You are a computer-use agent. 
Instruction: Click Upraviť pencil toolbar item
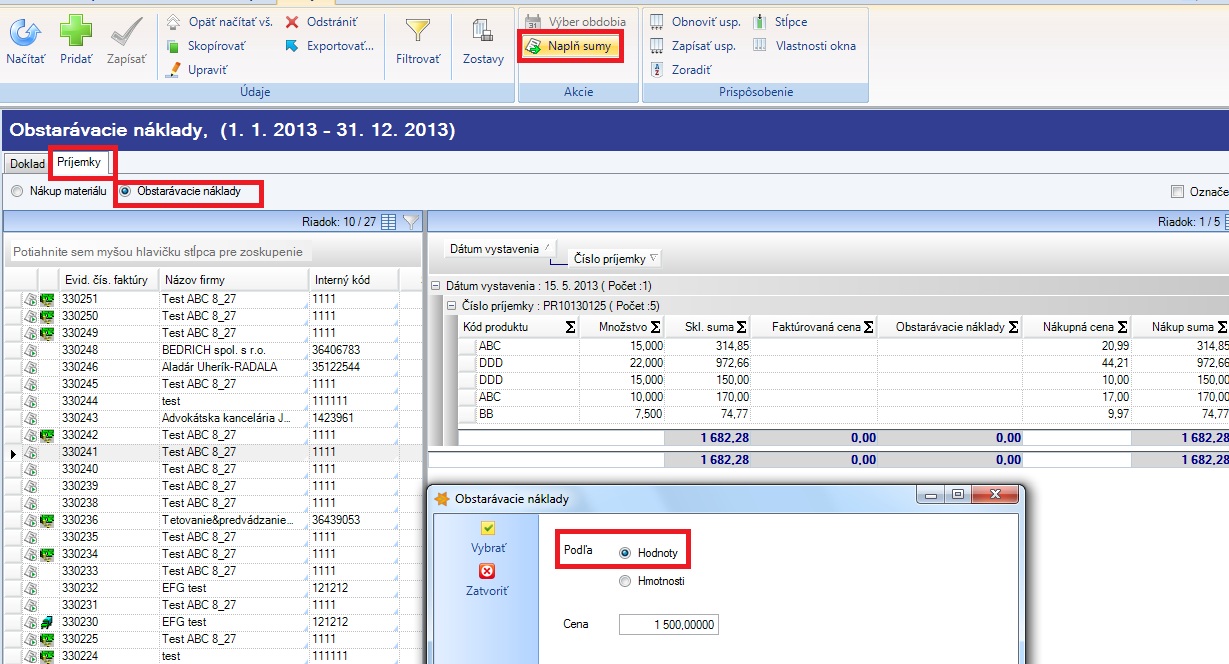pyautogui.click(x=197, y=69)
